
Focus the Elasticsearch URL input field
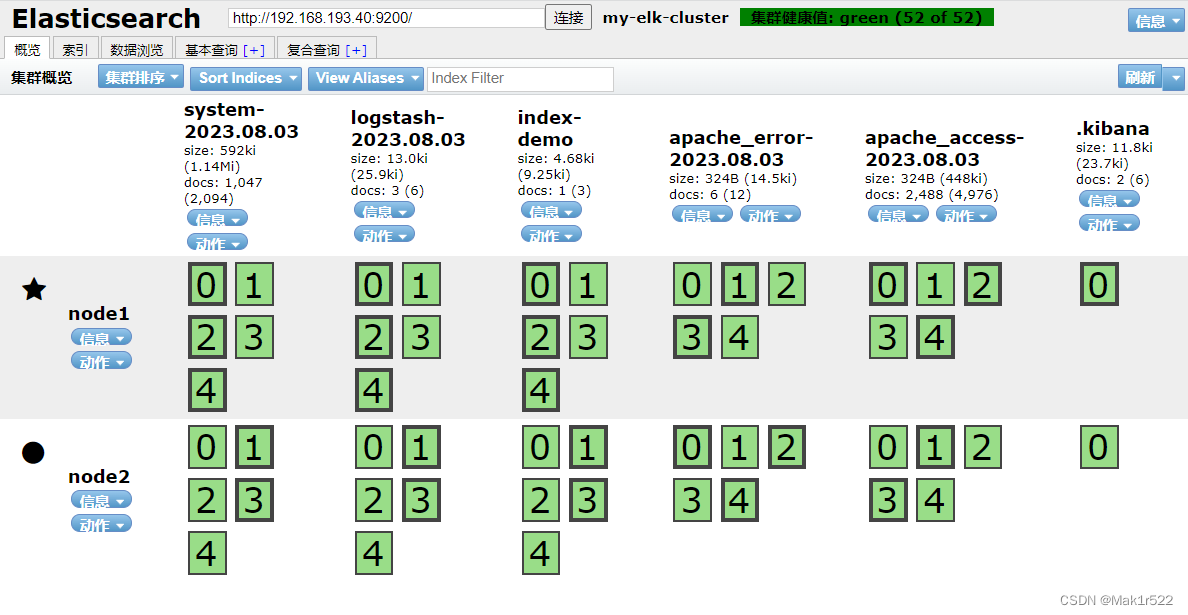coord(386,18)
